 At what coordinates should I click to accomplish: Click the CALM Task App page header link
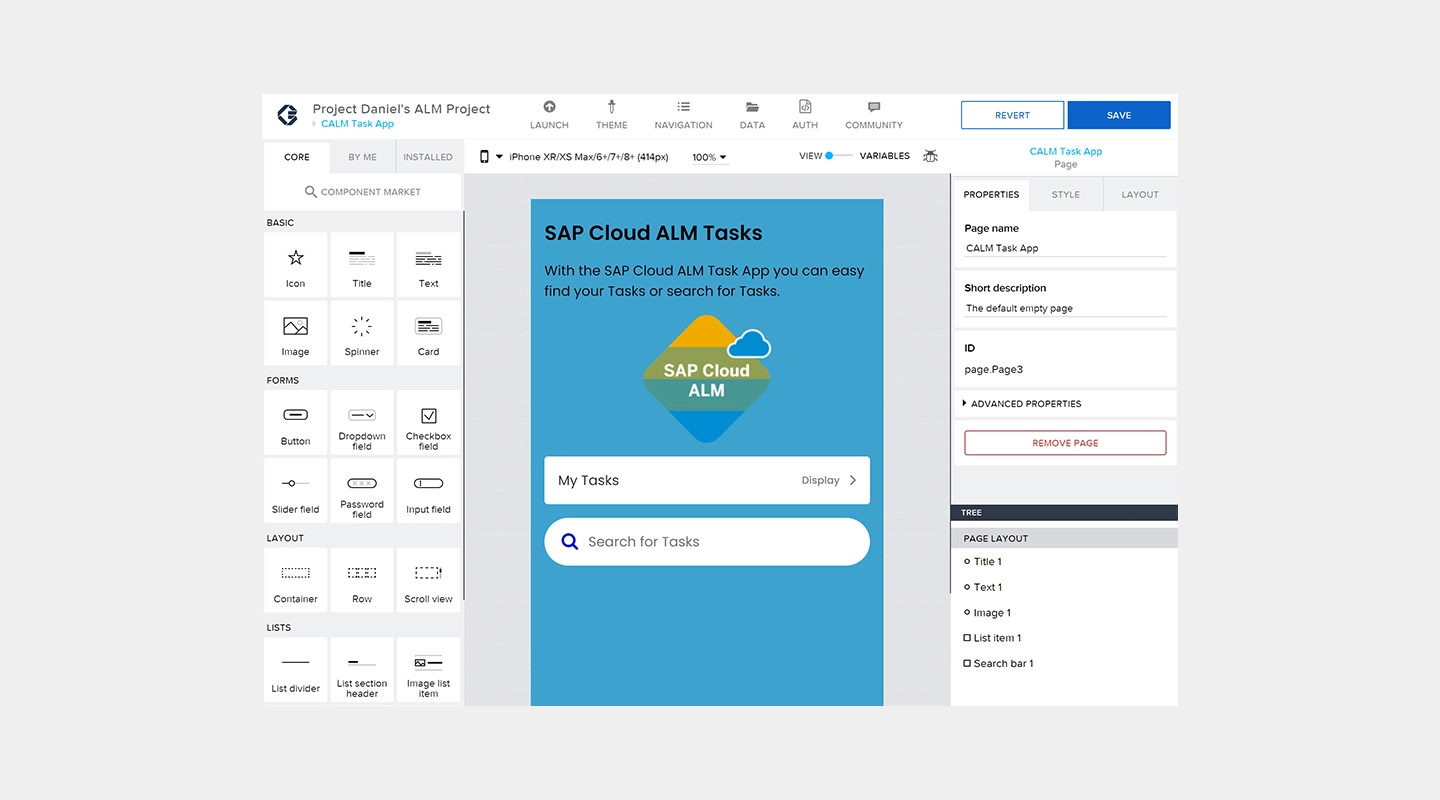click(1066, 152)
